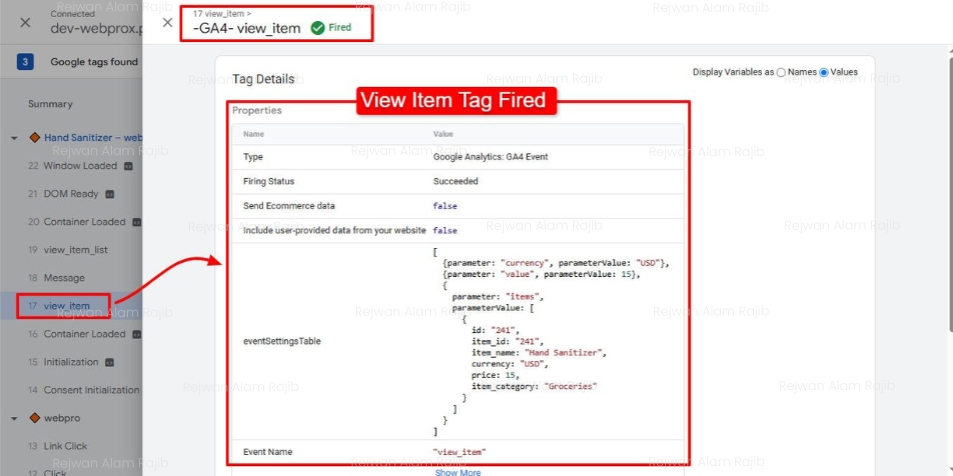Collapse the Hand Sanitizer page event tree

point(14,138)
